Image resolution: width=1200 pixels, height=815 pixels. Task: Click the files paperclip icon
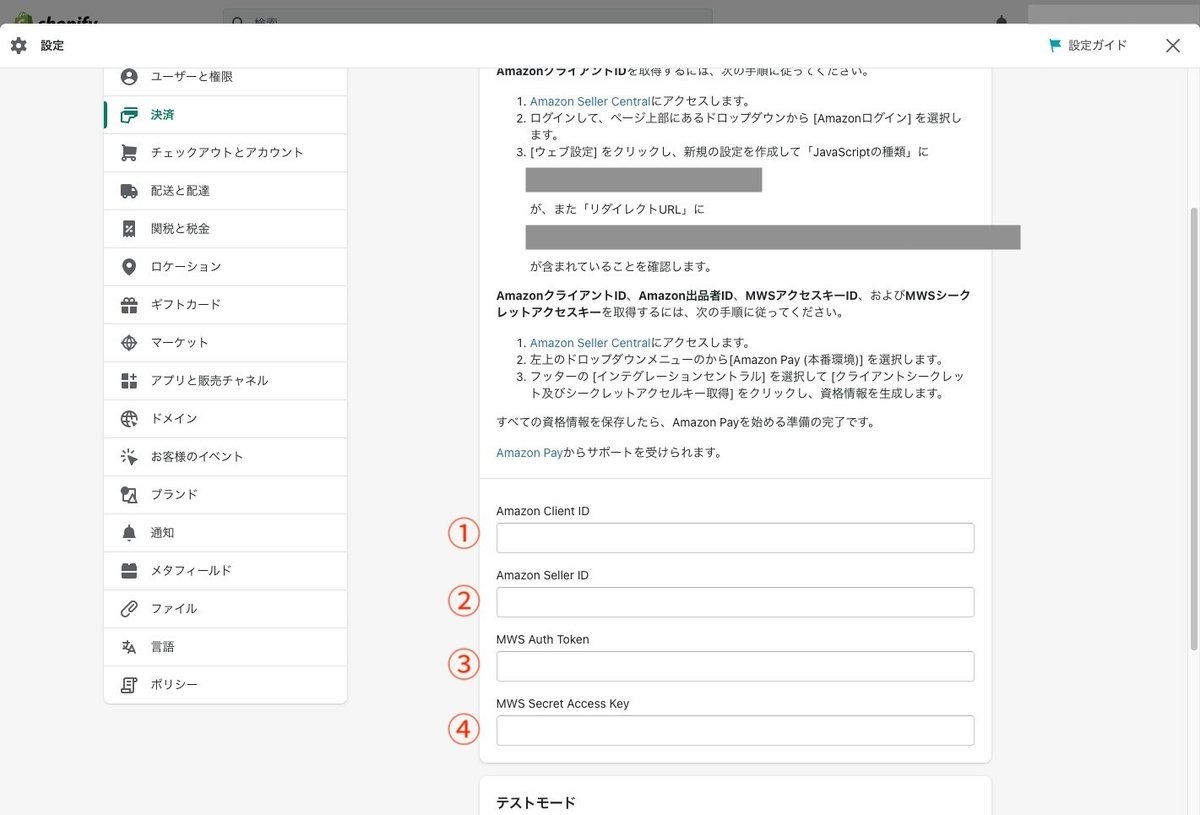[x=129, y=609]
